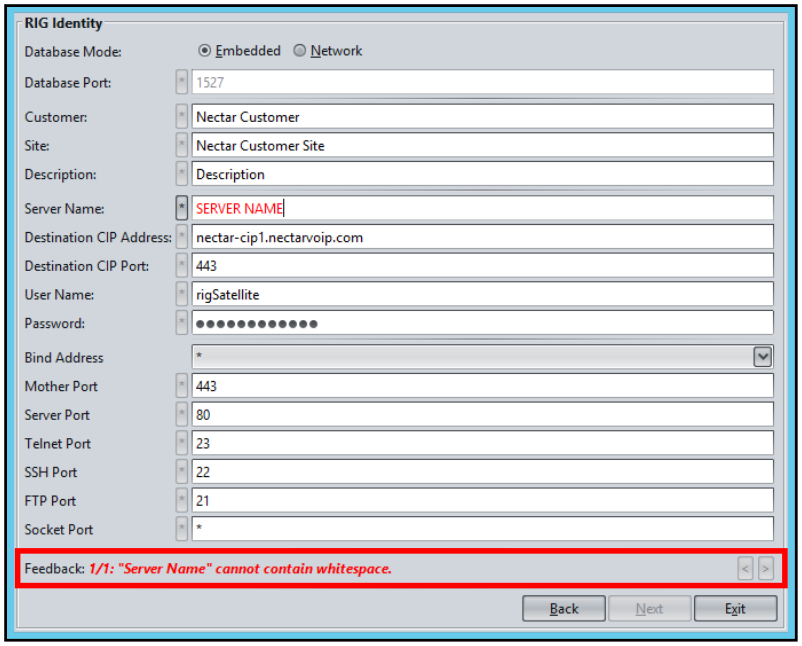The width and height of the screenshot is (802, 646).
Task: Show next feedback message arrow
Action: pos(766,569)
